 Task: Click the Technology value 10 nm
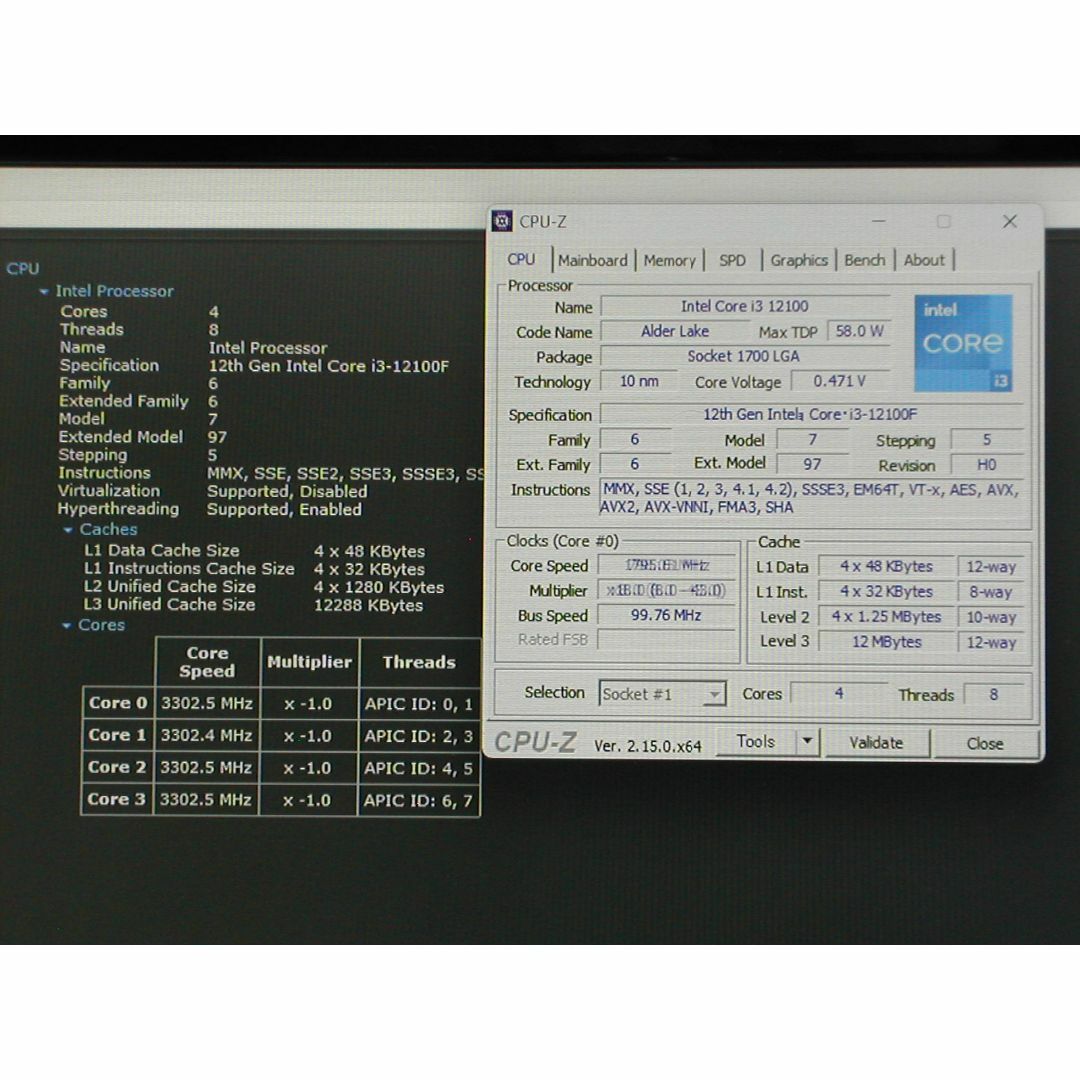point(639,381)
